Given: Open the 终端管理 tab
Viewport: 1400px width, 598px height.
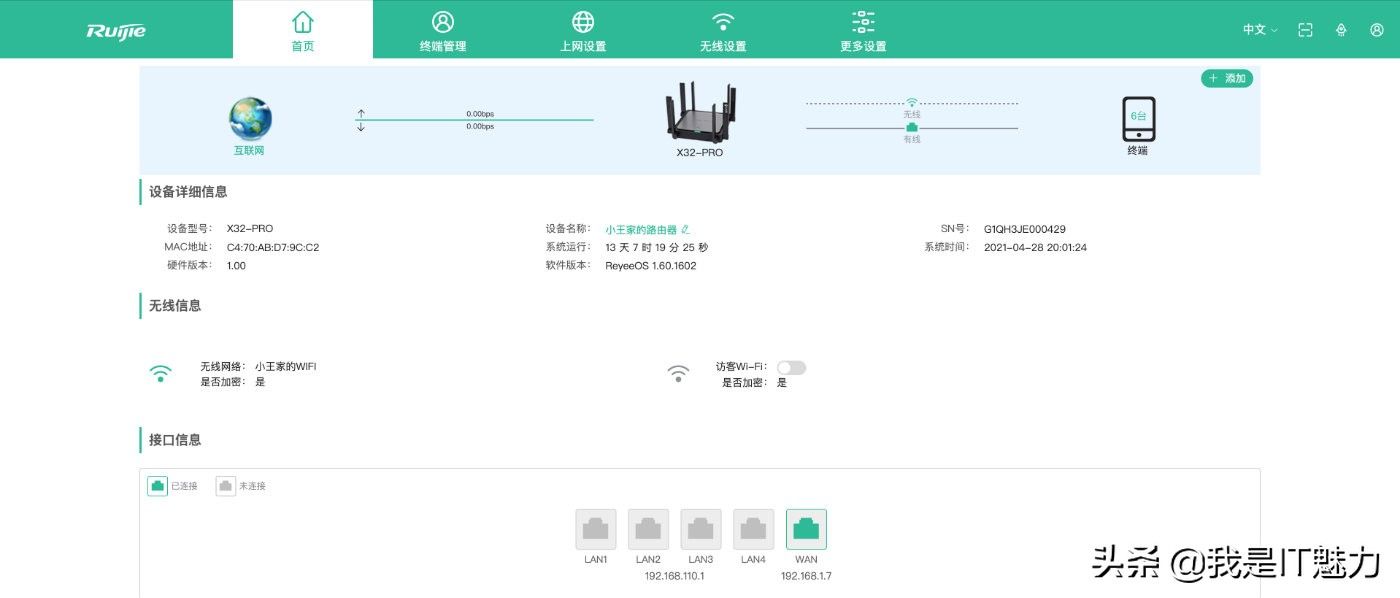Looking at the screenshot, I should tap(442, 31).
